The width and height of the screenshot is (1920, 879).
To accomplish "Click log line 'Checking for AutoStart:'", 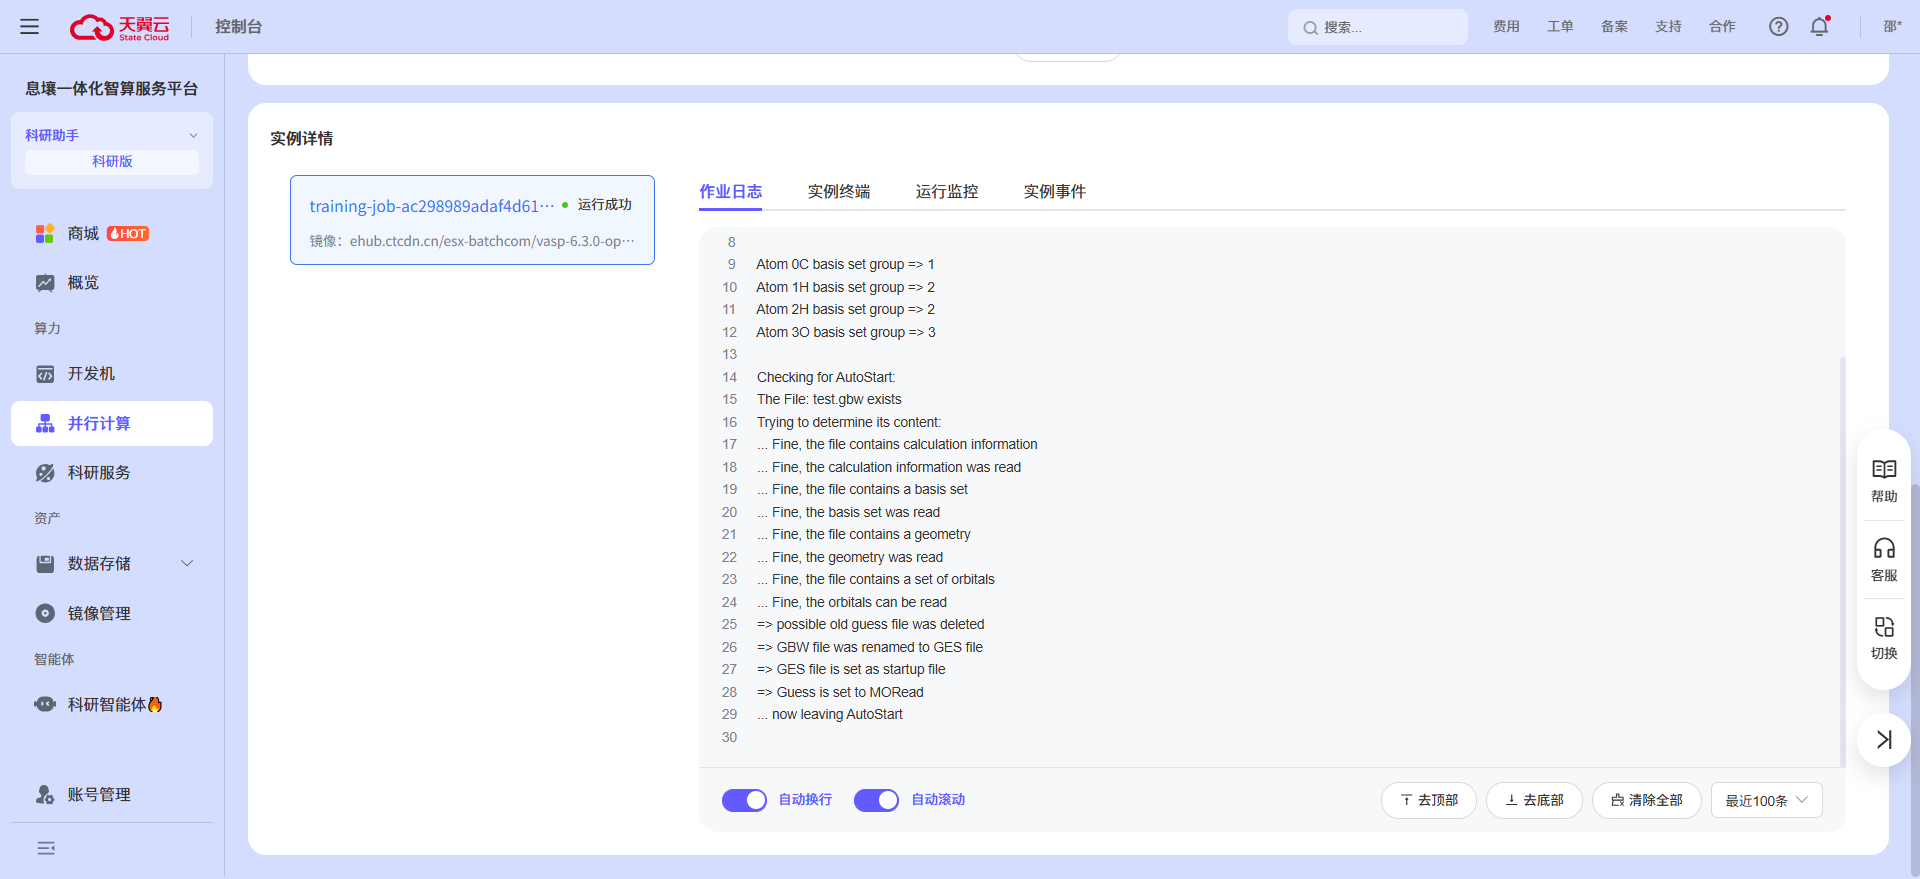I will (826, 377).
